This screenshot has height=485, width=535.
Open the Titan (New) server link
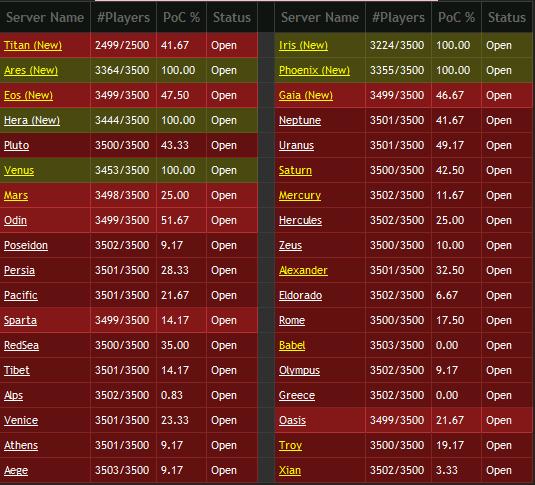[x=33, y=45]
